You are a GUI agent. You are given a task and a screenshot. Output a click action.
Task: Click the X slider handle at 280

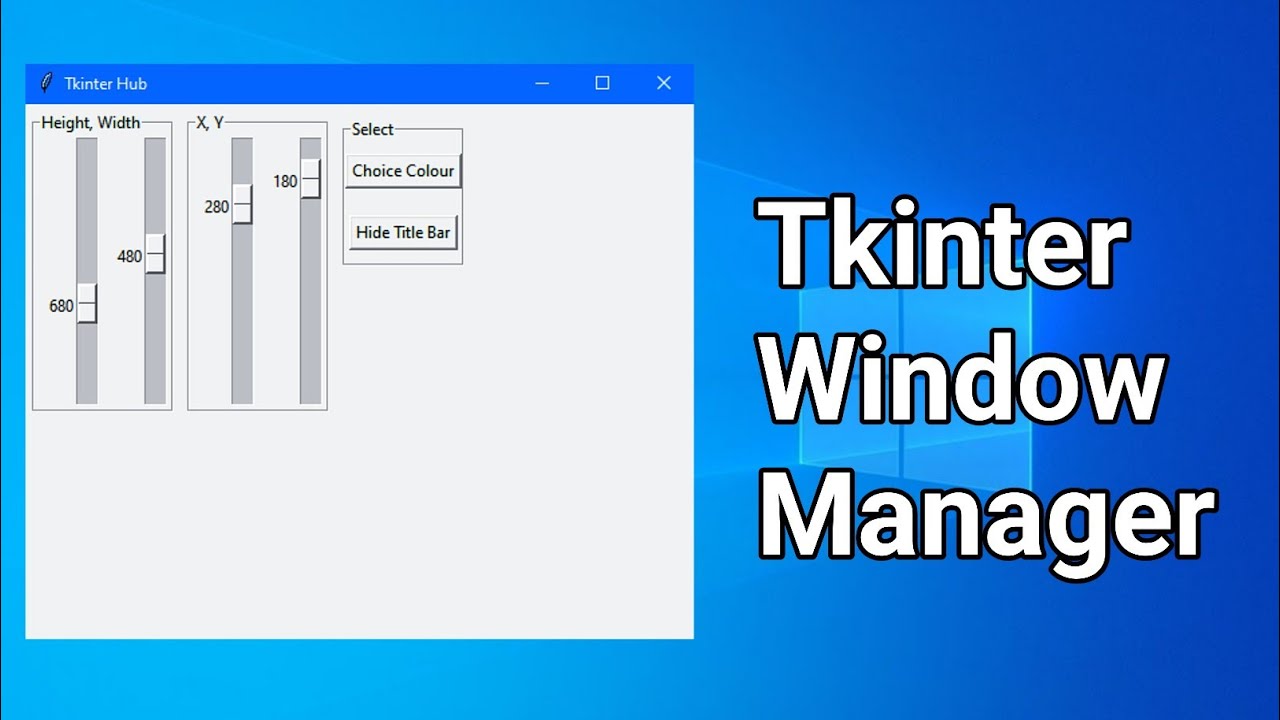pyautogui.click(x=242, y=204)
